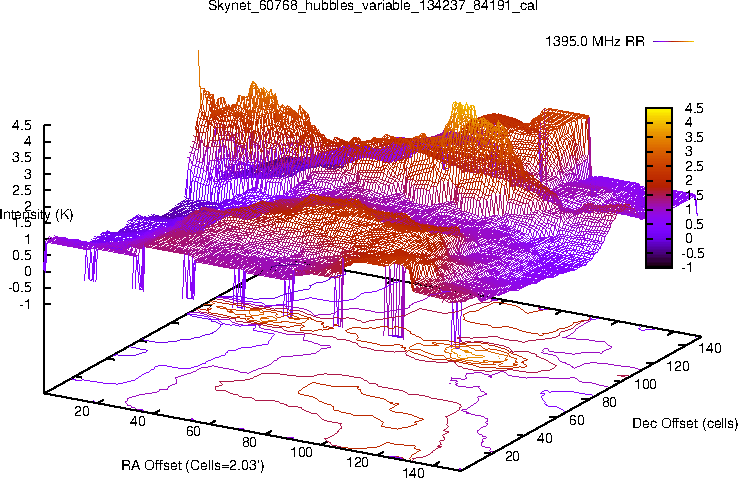This screenshot has height=478, width=738.
Task: Click the RA Offset (Cells=2.03') axis label
Action: 193,465
